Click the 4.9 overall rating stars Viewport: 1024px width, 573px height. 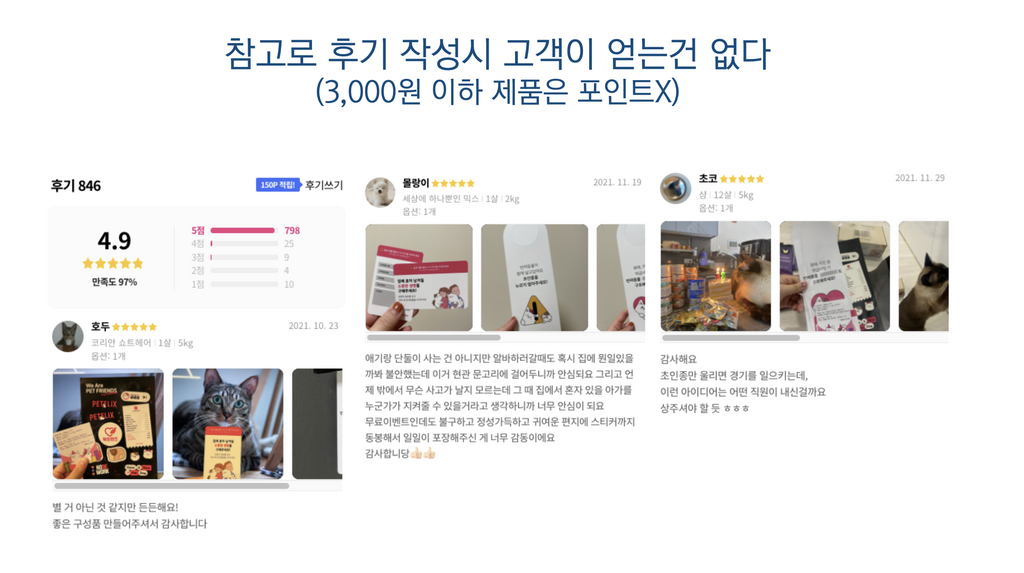(x=113, y=263)
